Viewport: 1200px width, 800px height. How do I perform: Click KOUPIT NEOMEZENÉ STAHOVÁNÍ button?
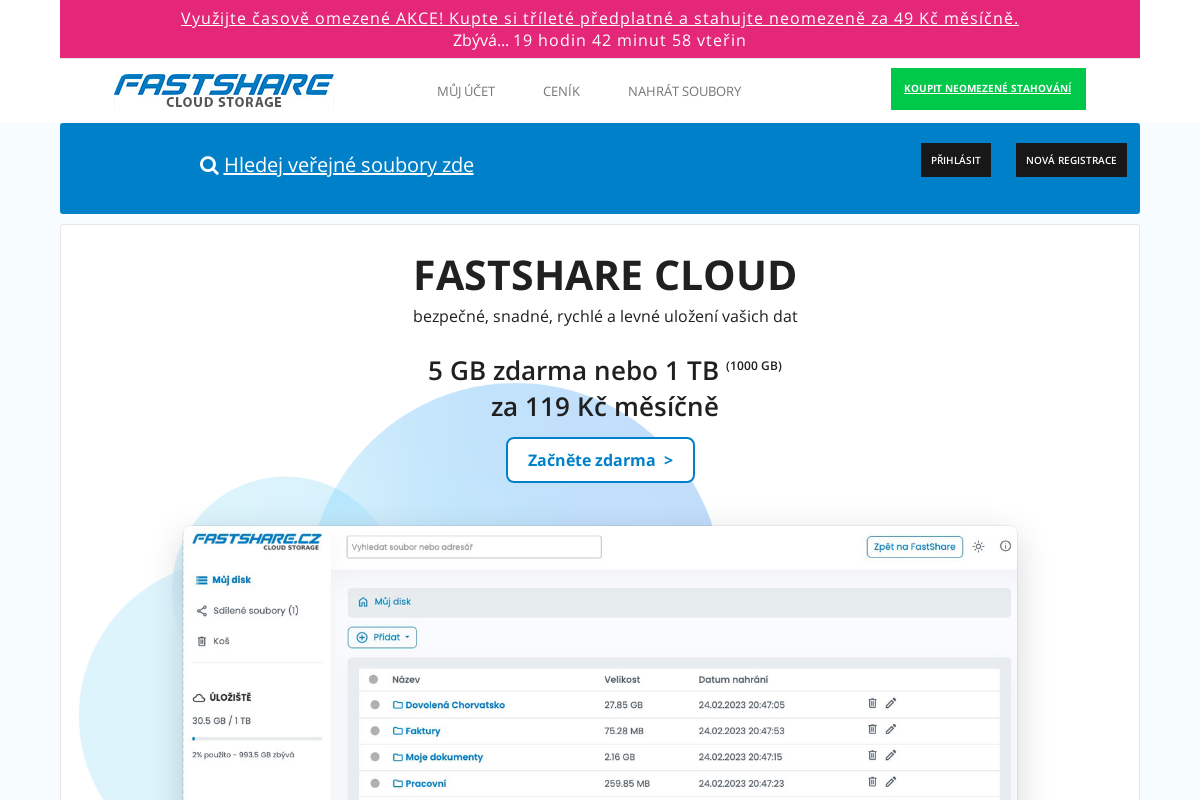[x=988, y=89]
